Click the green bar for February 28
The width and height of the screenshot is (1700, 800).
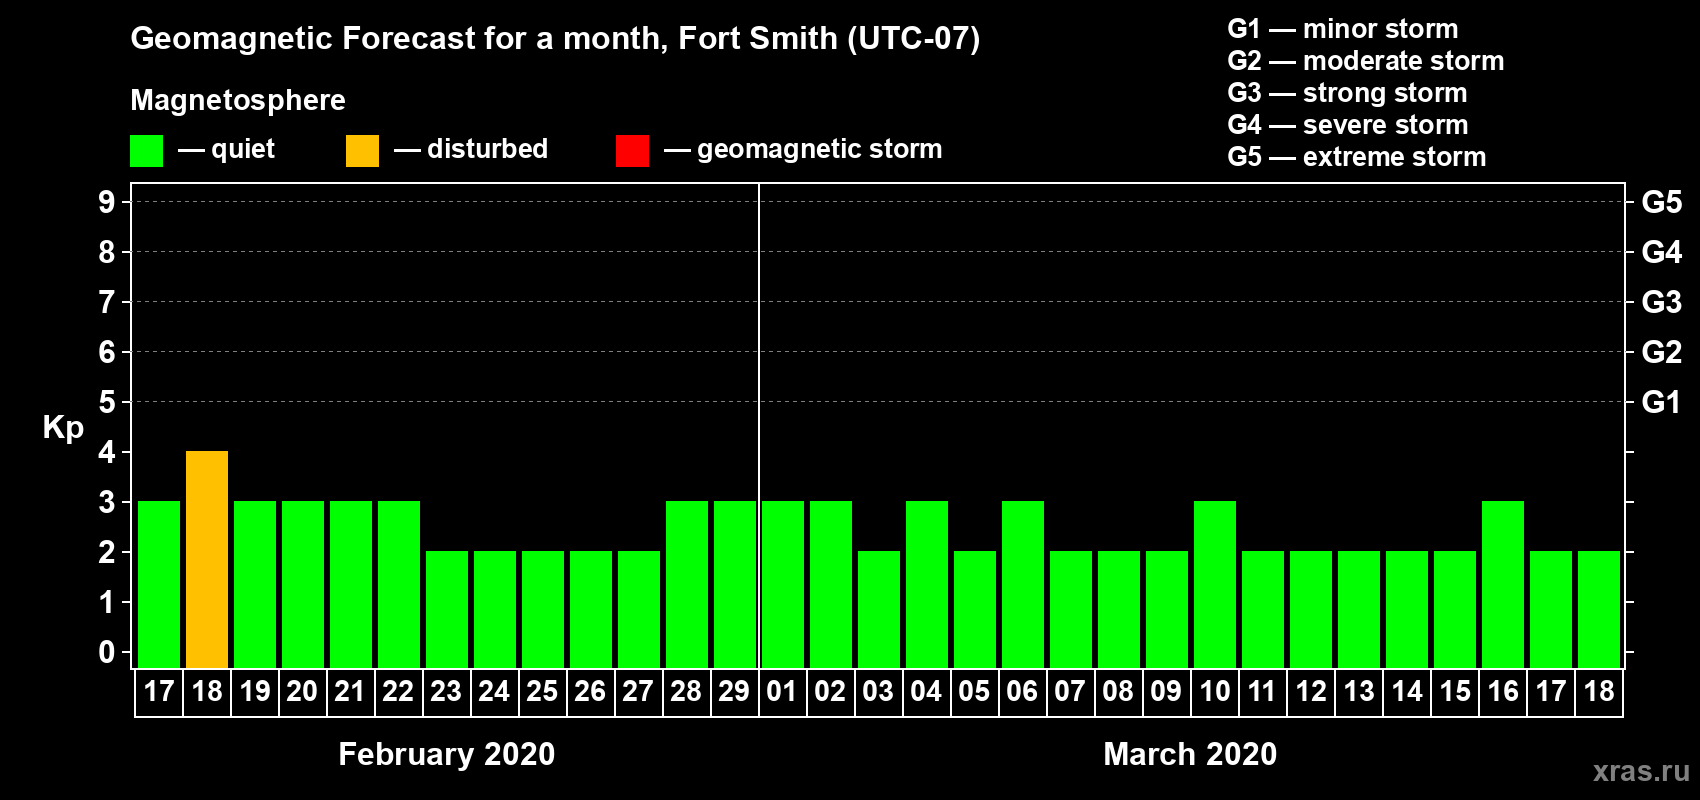(x=687, y=584)
